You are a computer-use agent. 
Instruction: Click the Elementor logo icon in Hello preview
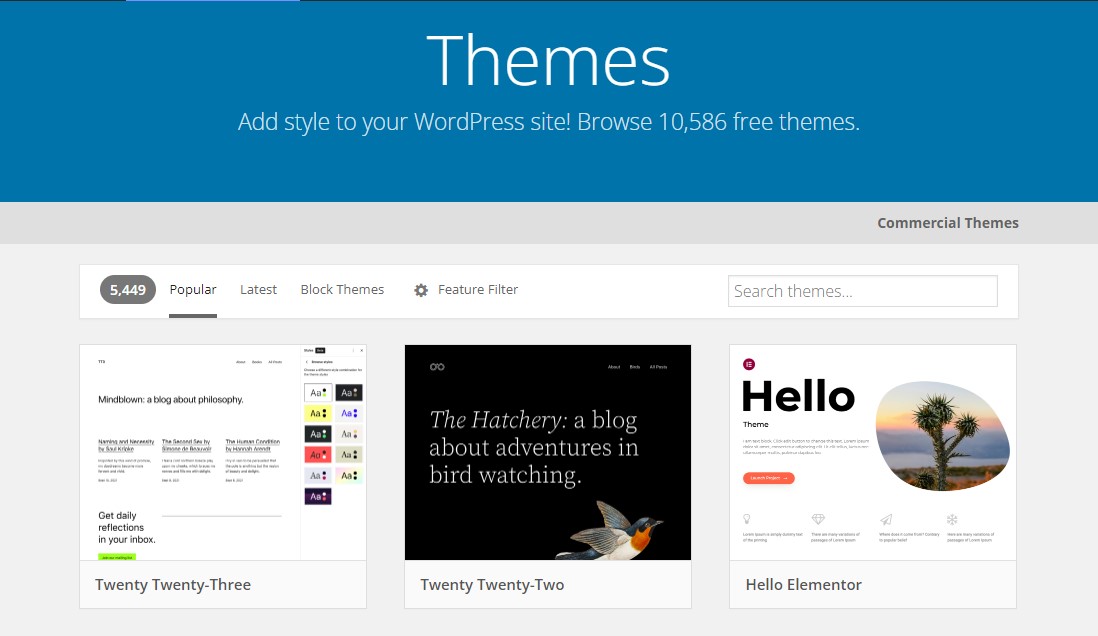pyautogui.click(x=749, y=364)
